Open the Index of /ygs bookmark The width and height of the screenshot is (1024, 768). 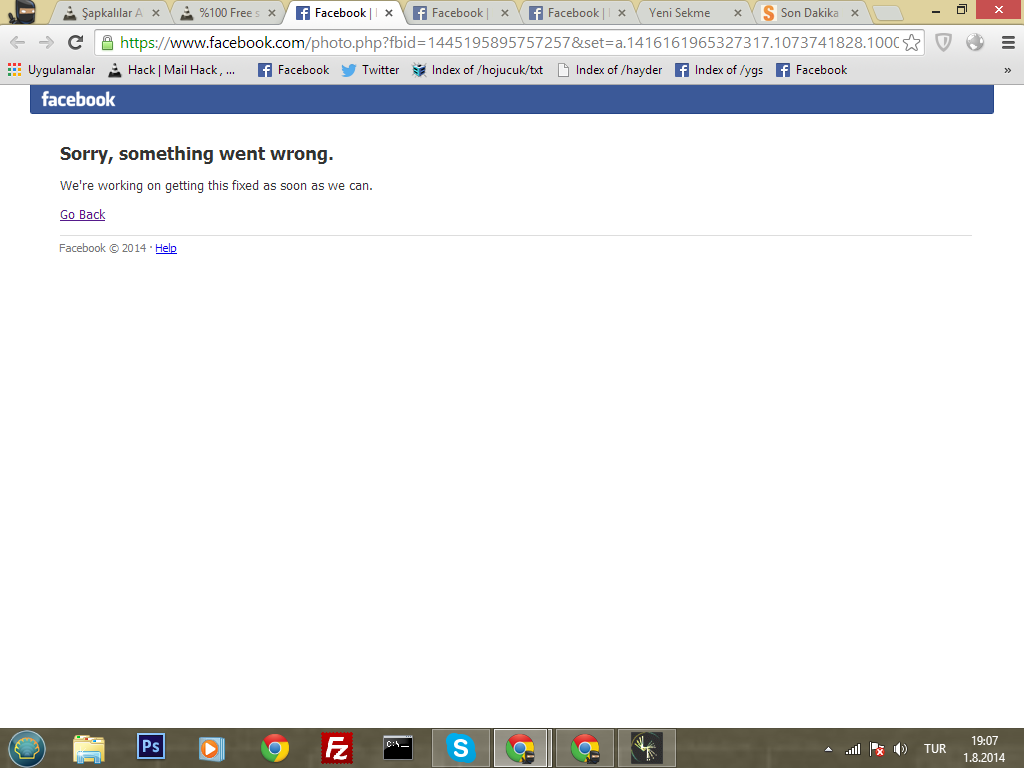pos(719,70)
